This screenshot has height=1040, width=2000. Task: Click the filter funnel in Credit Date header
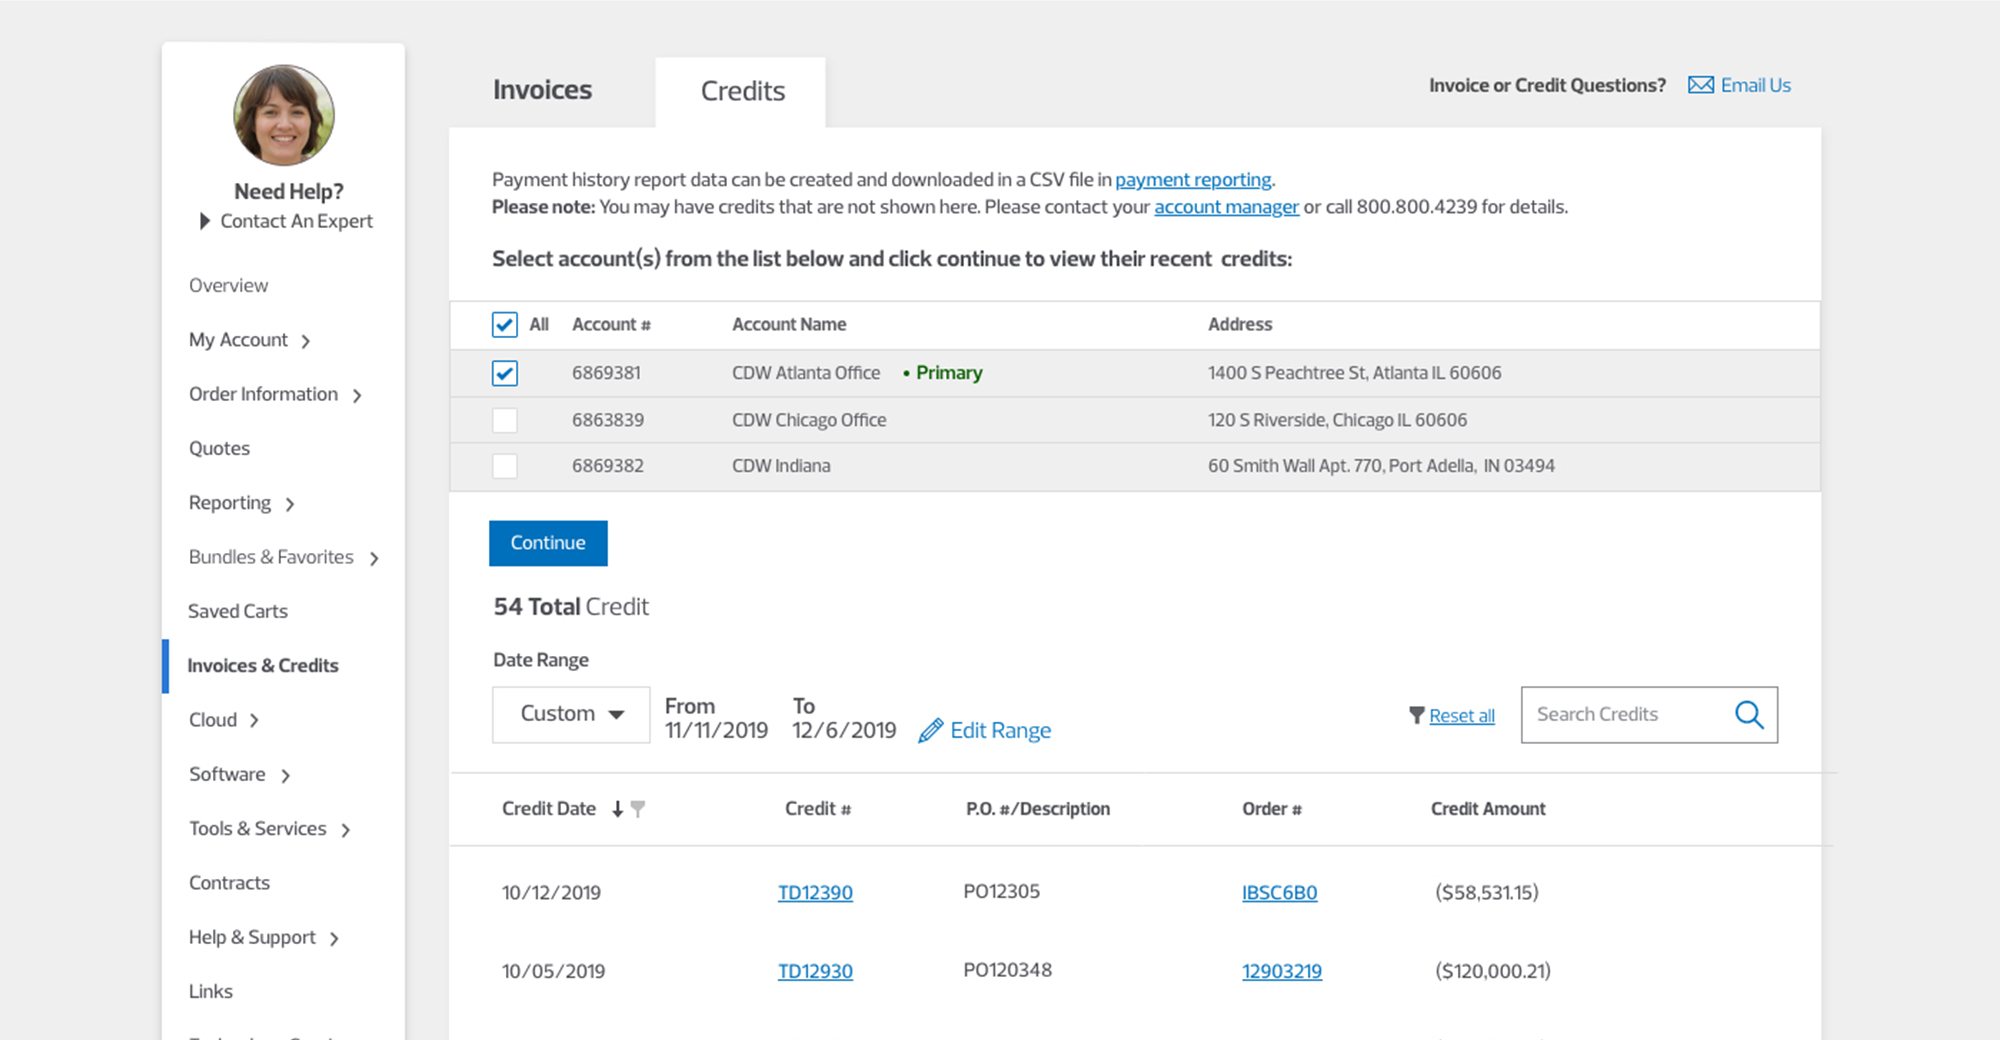pos(638,809)
